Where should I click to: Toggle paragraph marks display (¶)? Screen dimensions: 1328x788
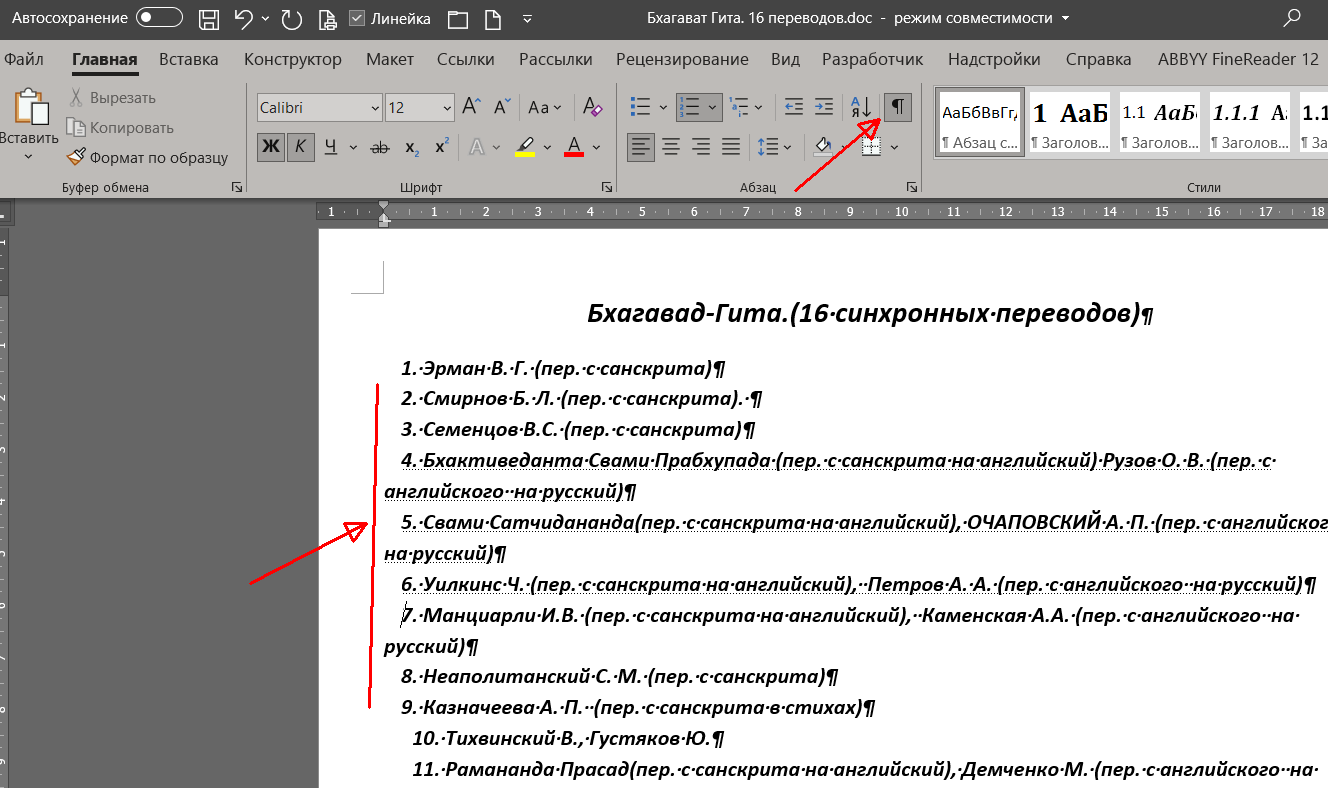[898, 106]
